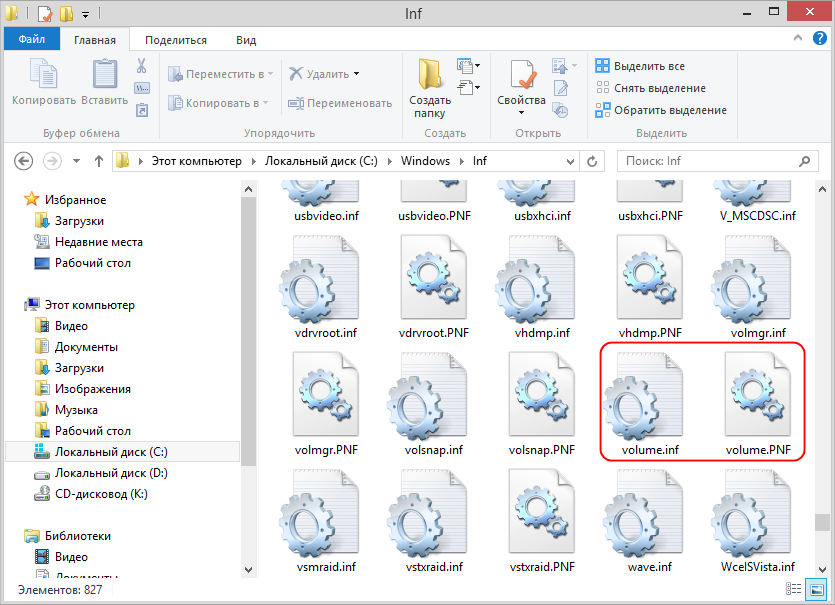Select the volmgr.PNF file
835x605 pixels.
[326, 404]
